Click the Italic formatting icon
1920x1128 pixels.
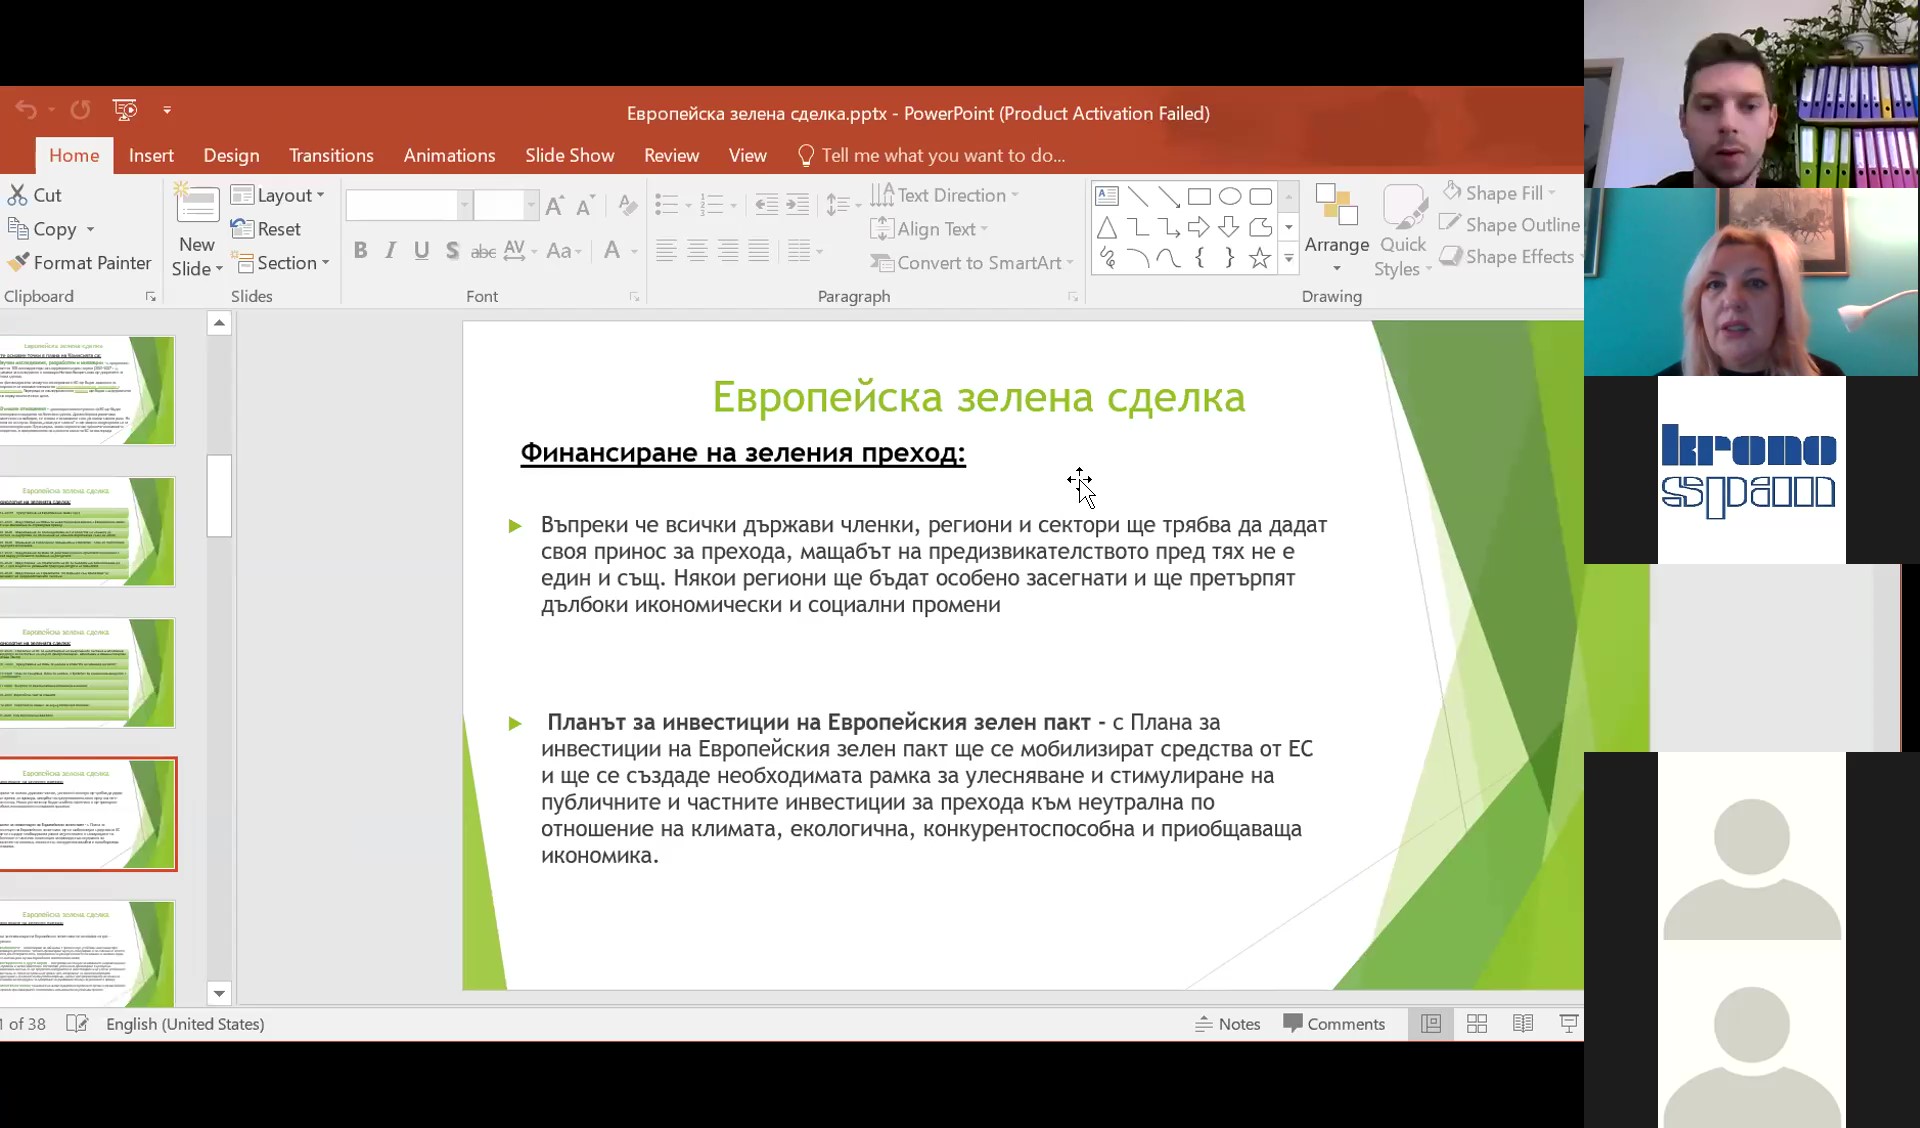391,251
